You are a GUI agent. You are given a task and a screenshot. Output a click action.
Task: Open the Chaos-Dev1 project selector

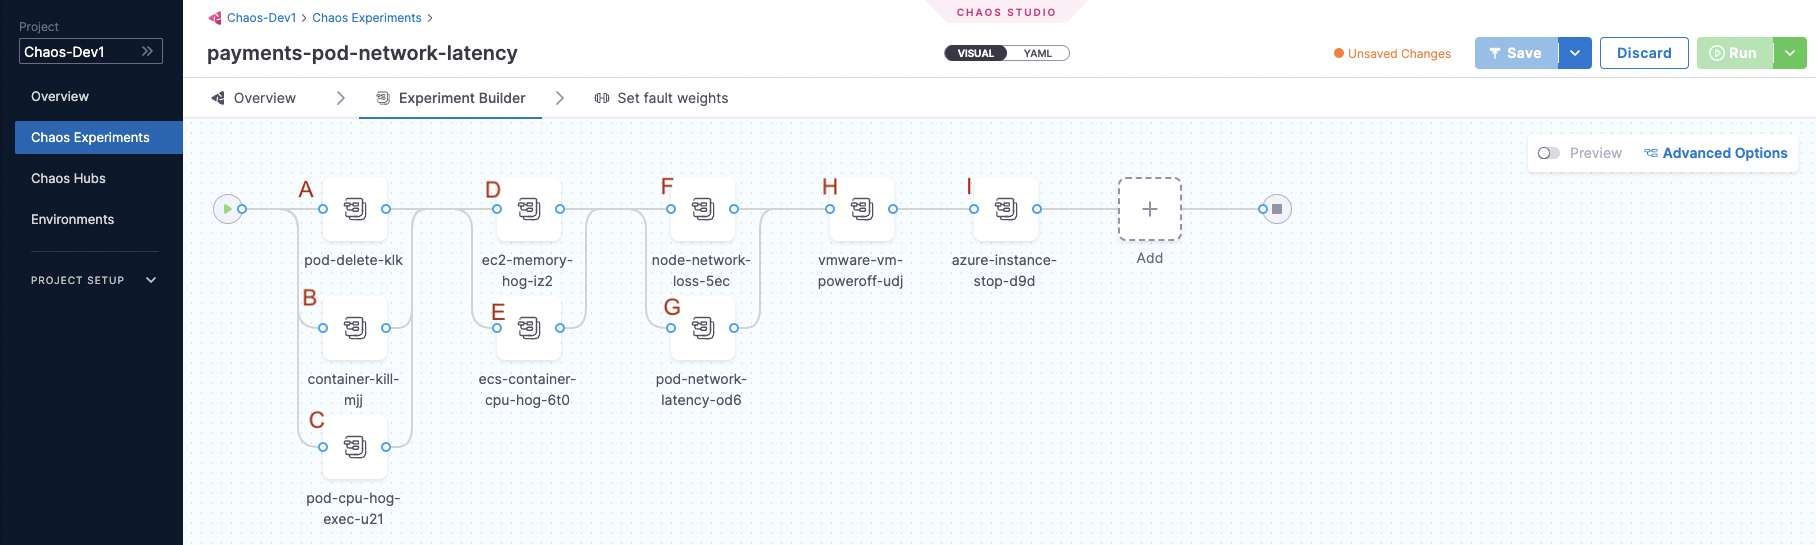point(90,52)
